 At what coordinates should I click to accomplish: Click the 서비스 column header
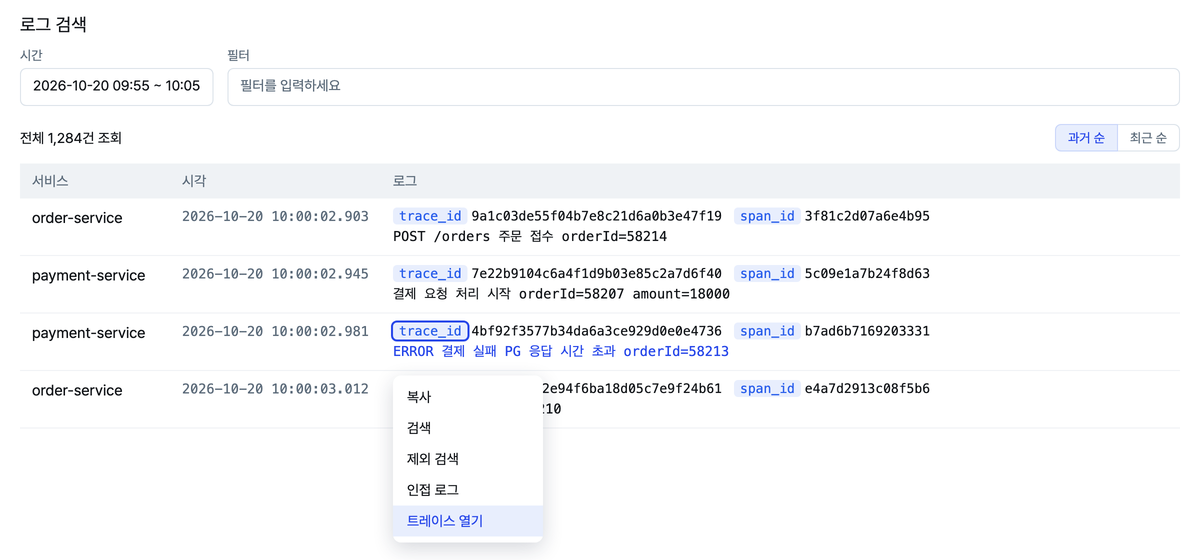[x=50, y=181]
